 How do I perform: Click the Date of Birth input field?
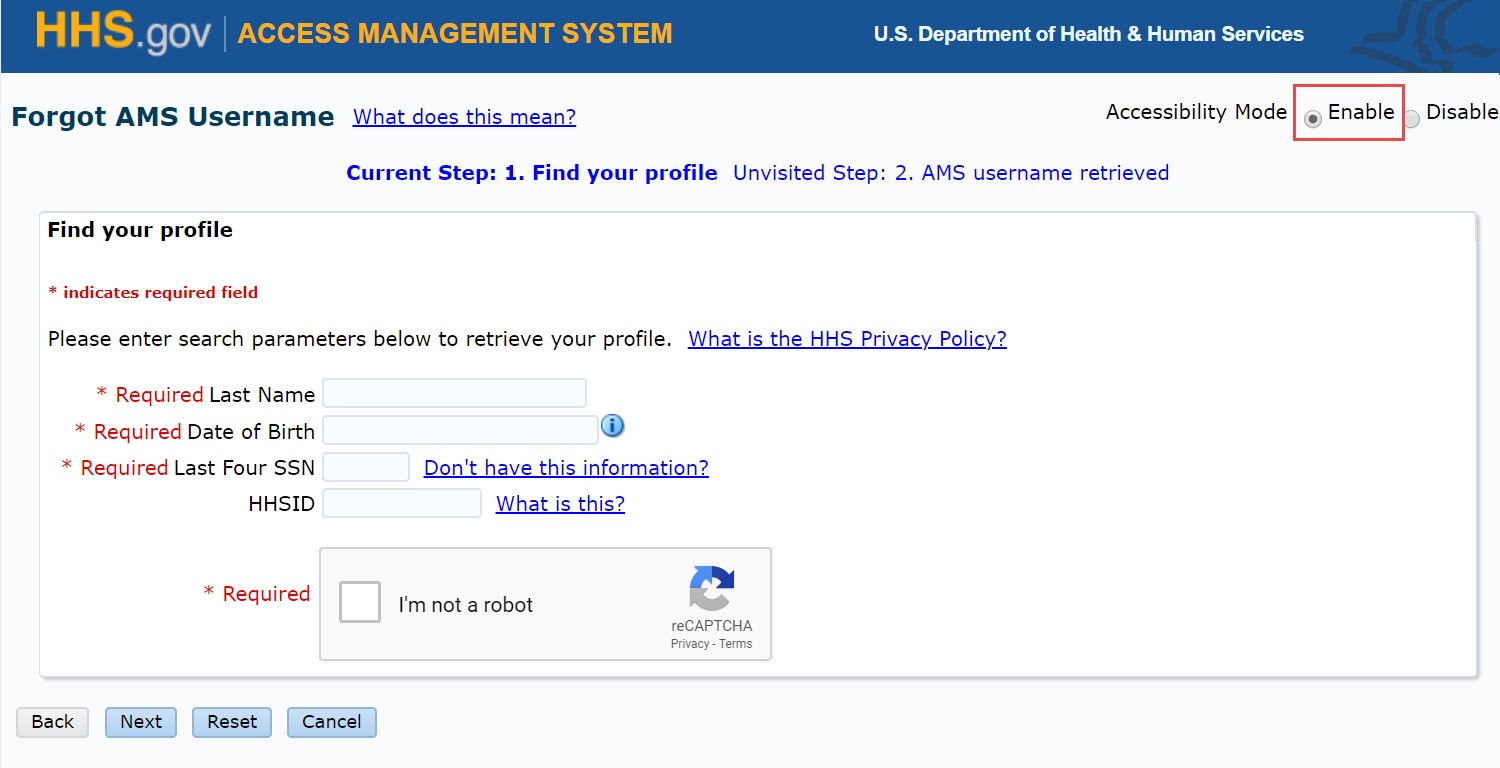tap(459, 429)
